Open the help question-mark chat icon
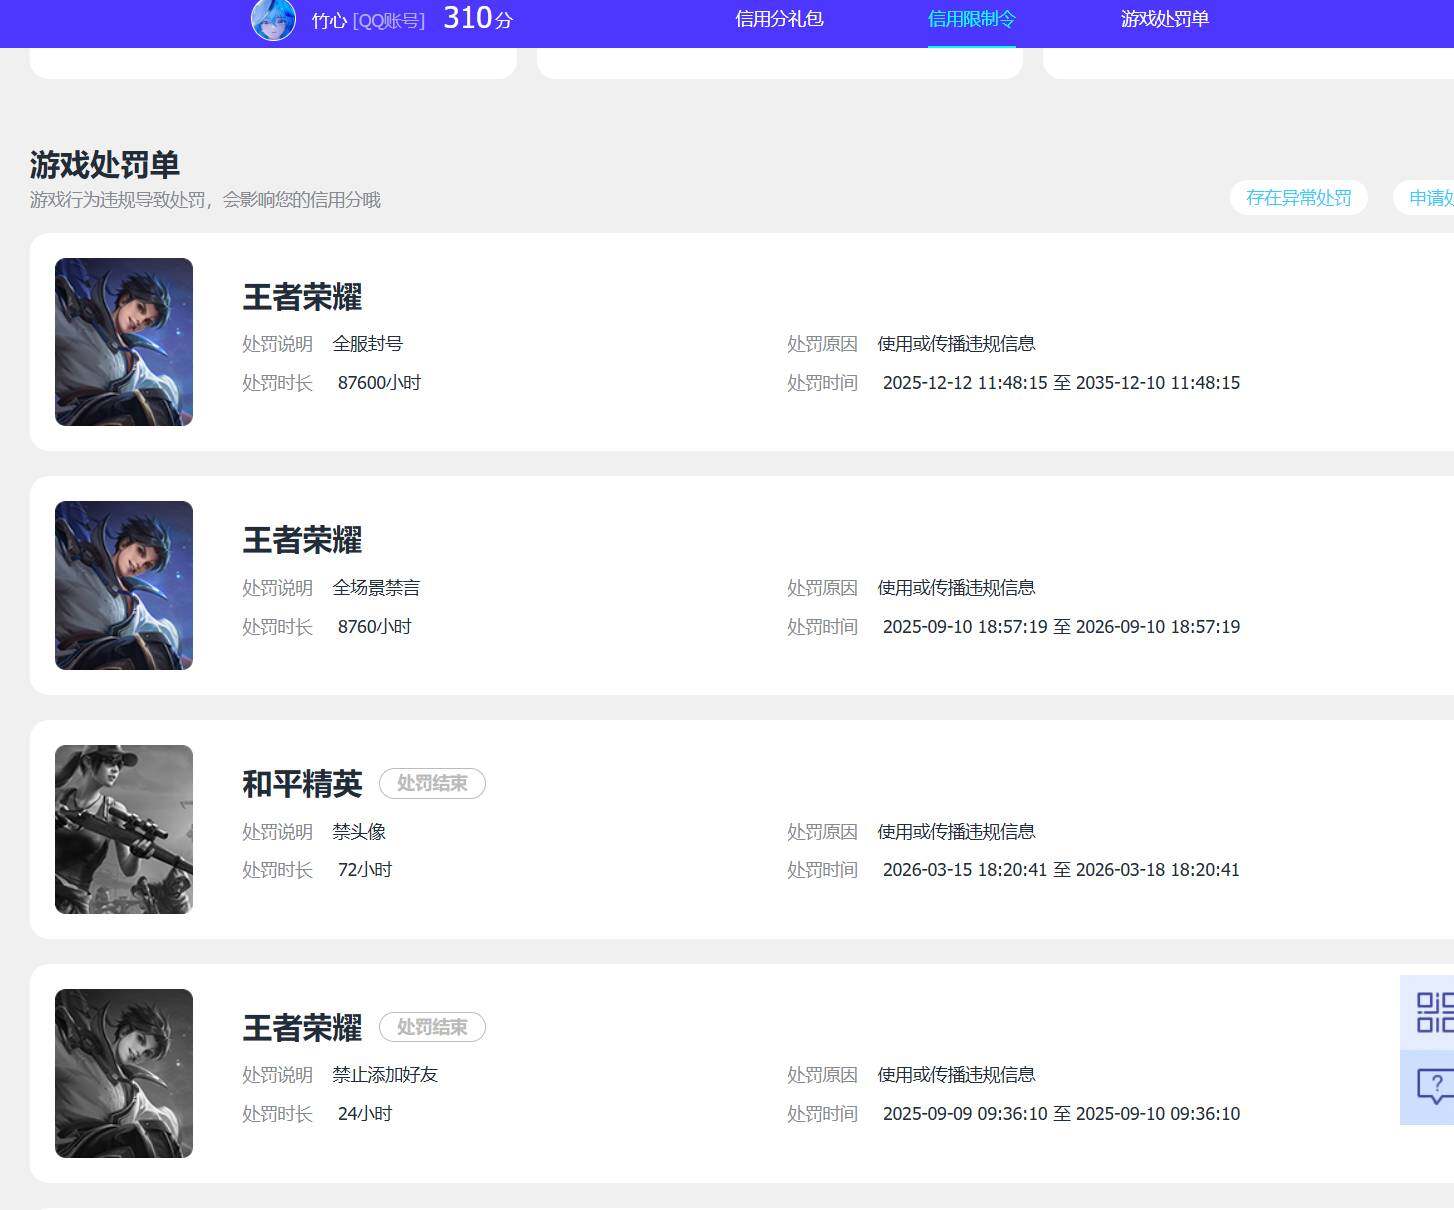 pyautogui.click(x=1434, y=1087)
